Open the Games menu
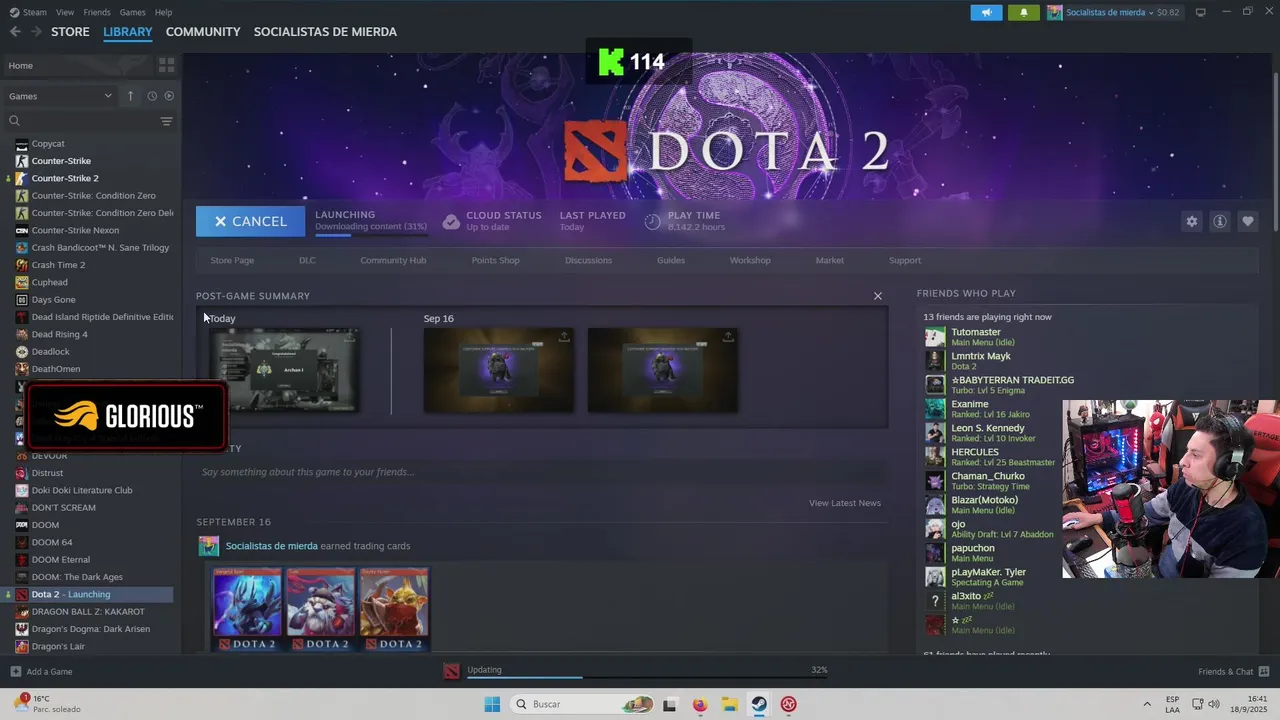 (132, 12)
